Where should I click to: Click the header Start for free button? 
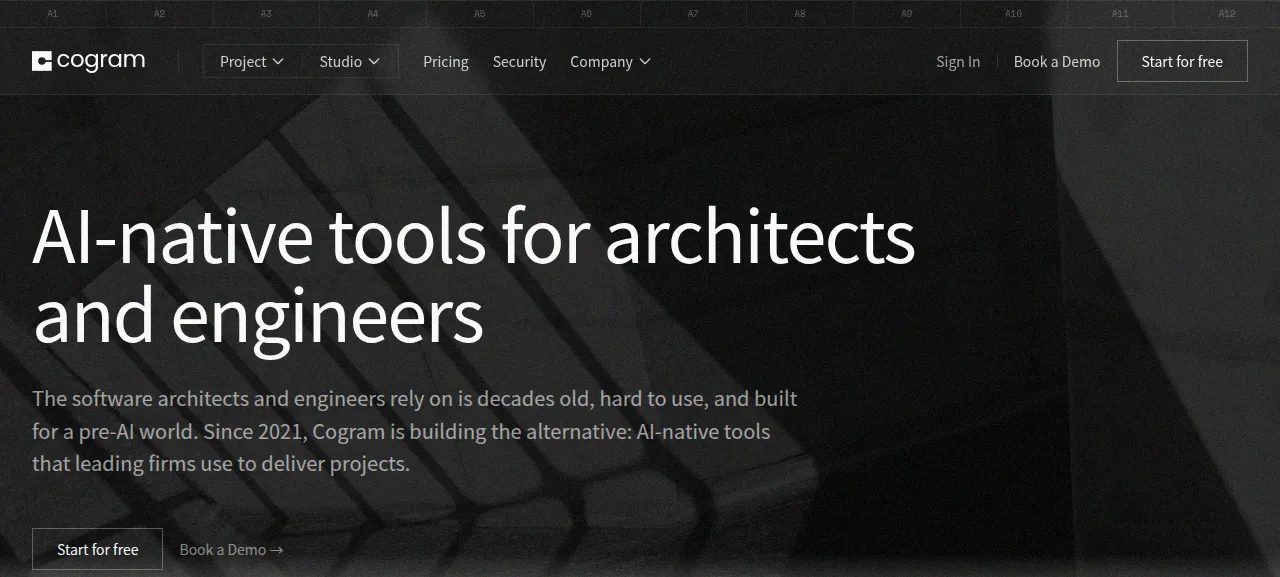click(x=1182, y=61)
